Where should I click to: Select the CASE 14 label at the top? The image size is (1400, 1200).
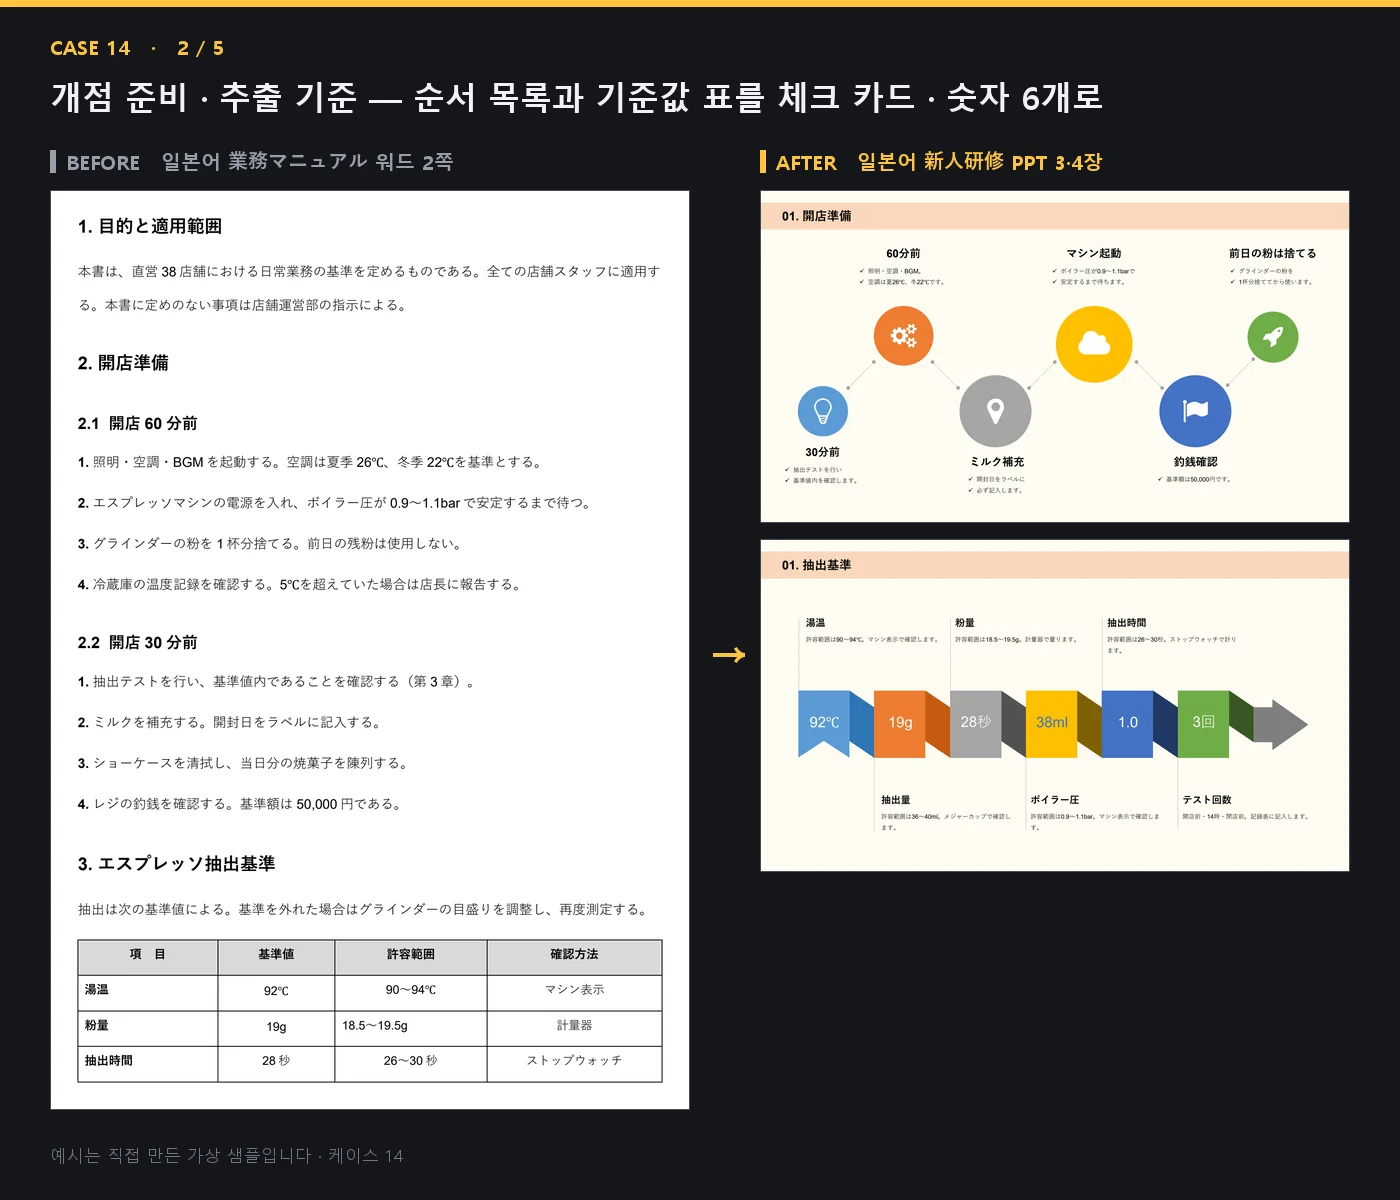pyautogui.click(x=90, y=48)
